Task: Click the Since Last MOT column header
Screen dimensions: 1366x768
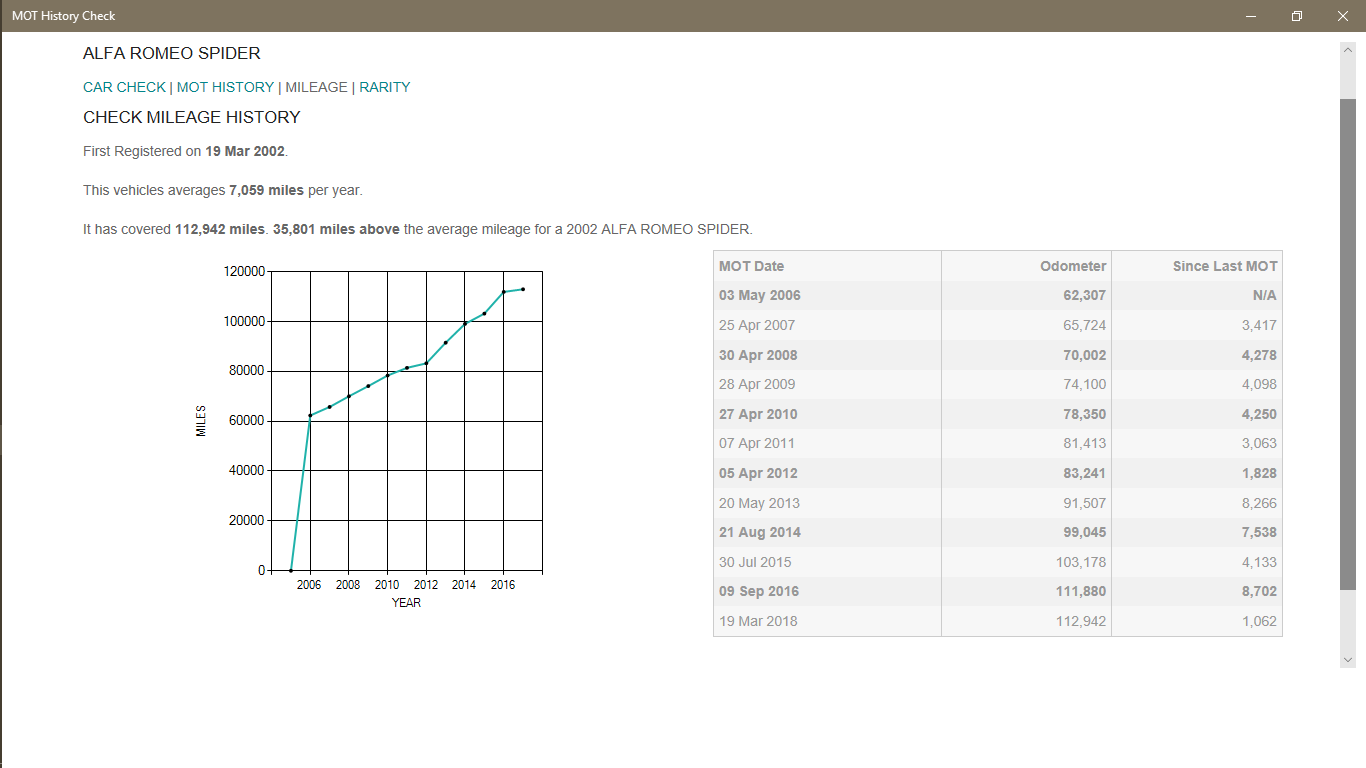Action: tap(1197, 266)
